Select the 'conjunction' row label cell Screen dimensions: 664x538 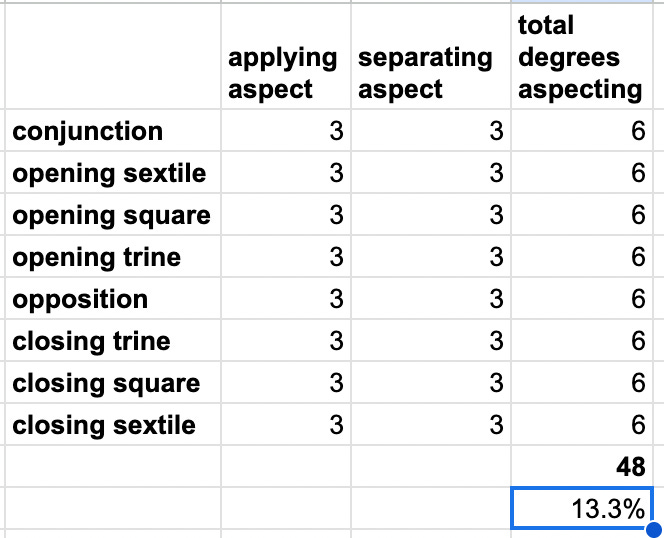113,130
